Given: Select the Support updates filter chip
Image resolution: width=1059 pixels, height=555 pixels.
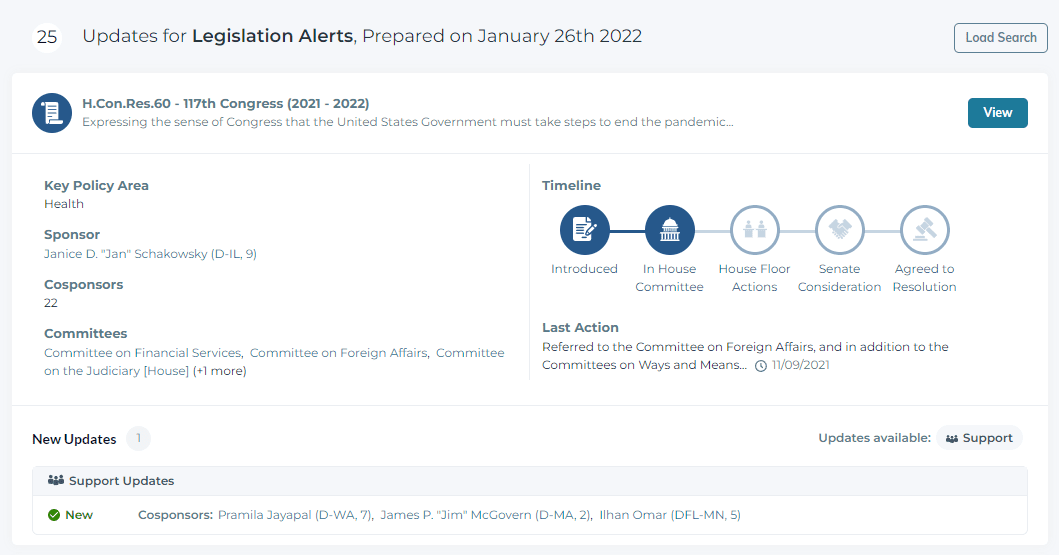Looking at the screenshot, I should coord(979,438).
